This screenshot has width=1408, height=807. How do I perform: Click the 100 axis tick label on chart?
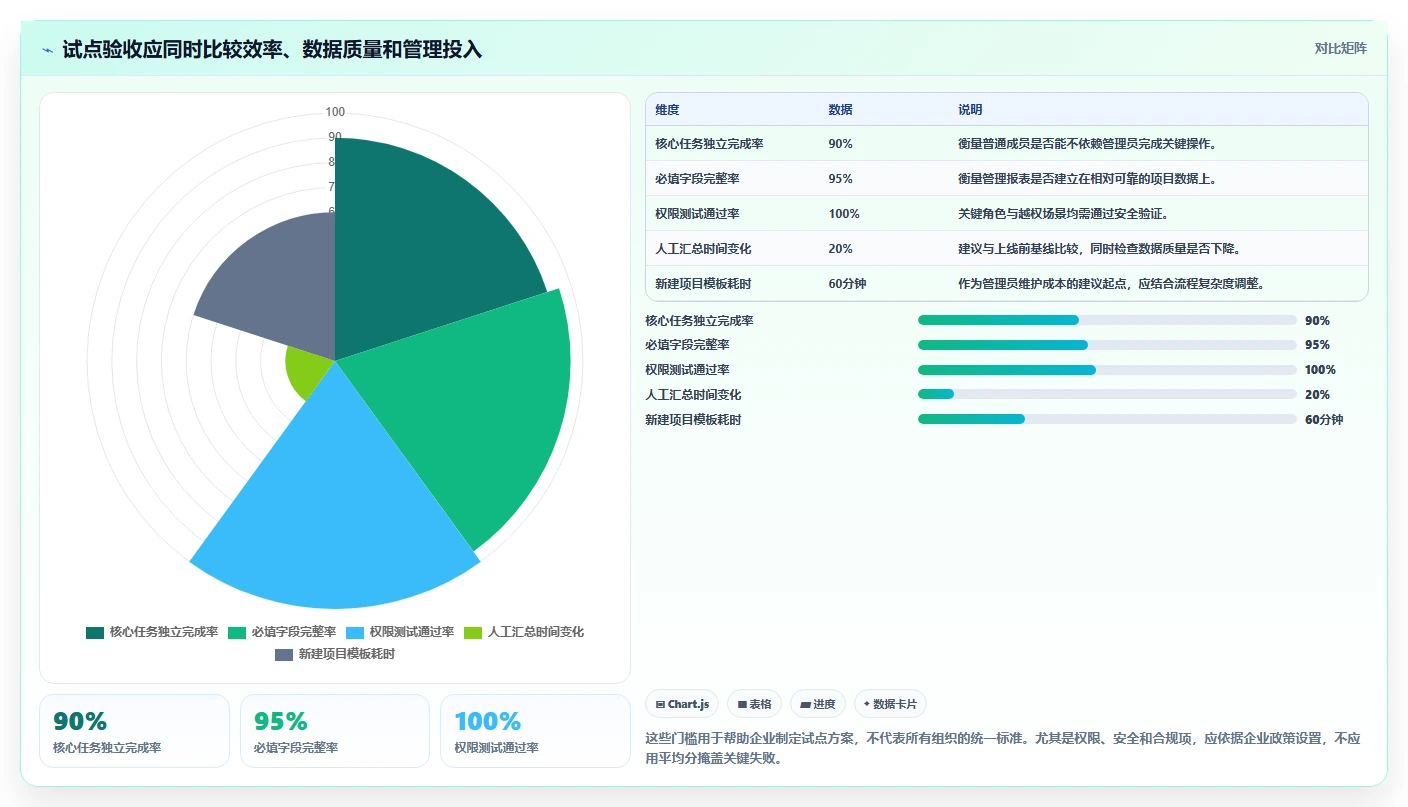coord(335,112)
